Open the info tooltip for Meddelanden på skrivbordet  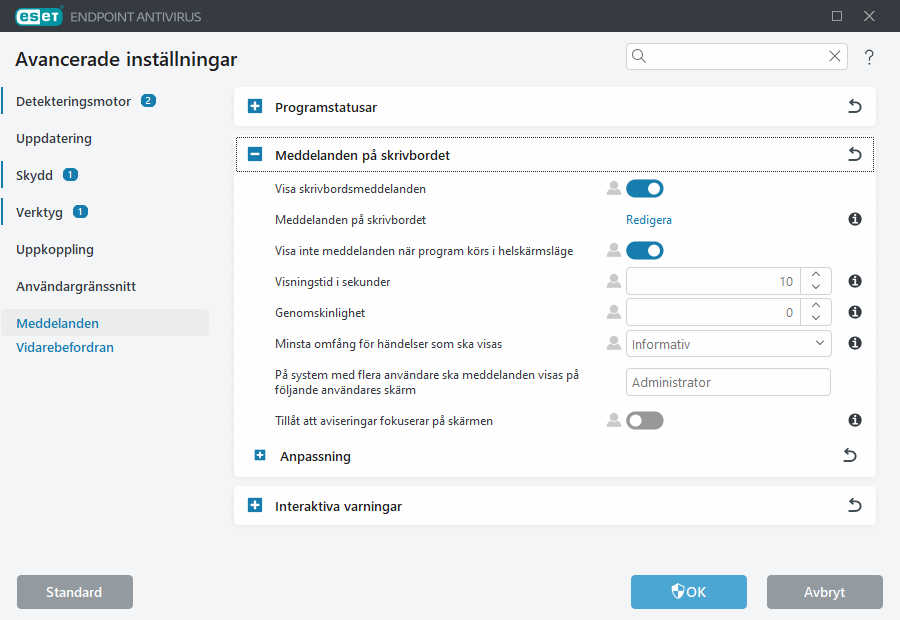coord(855,219)
